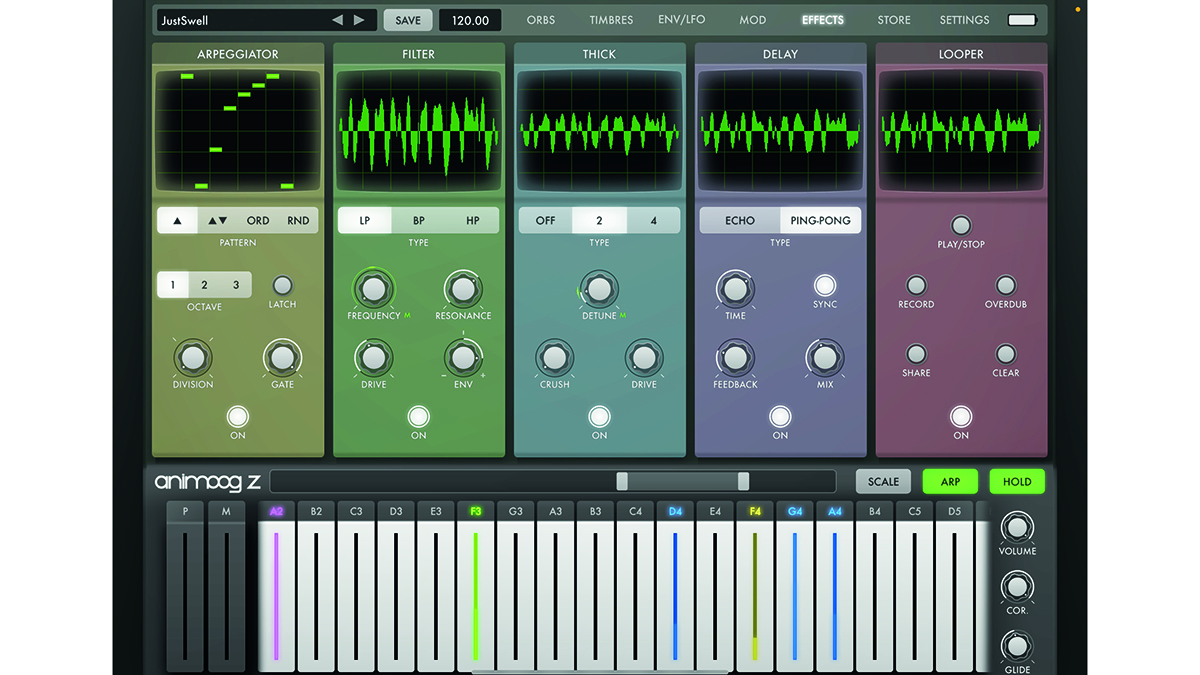Click the Thick Crush knob
The width and height of the screenshot is (1200, 675).
pos(554,357)
